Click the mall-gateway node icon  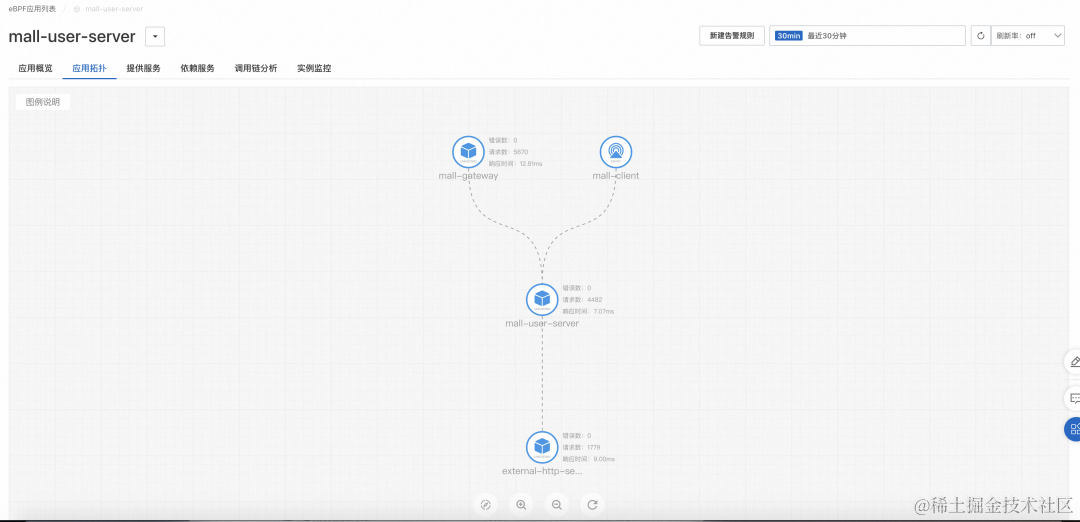(x=468, y=152)
